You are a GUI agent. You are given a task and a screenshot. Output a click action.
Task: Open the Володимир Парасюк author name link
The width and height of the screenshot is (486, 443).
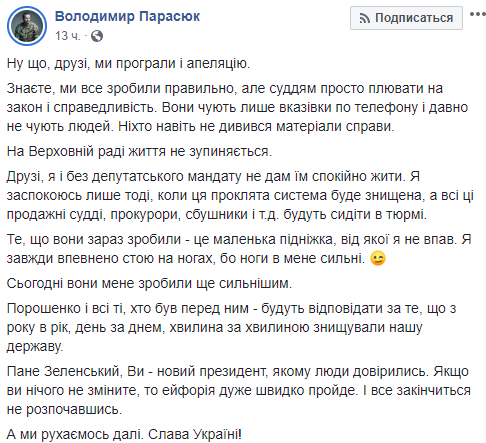click(x=127, y=16)
